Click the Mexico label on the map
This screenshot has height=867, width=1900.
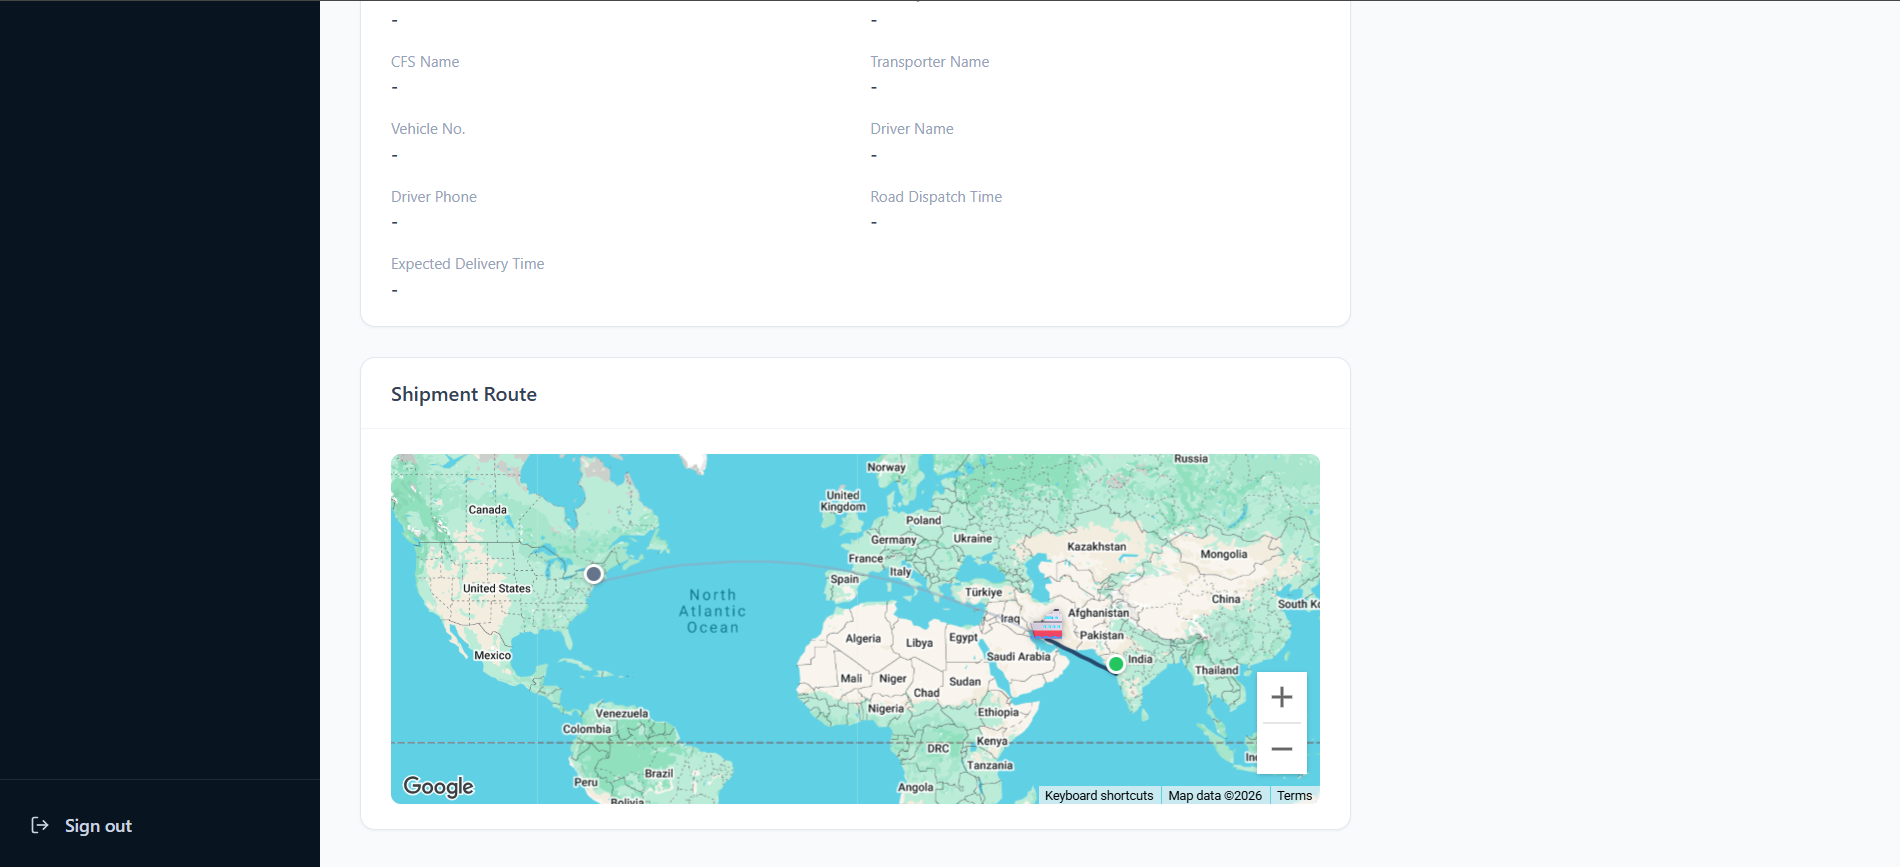click(493, 656)
